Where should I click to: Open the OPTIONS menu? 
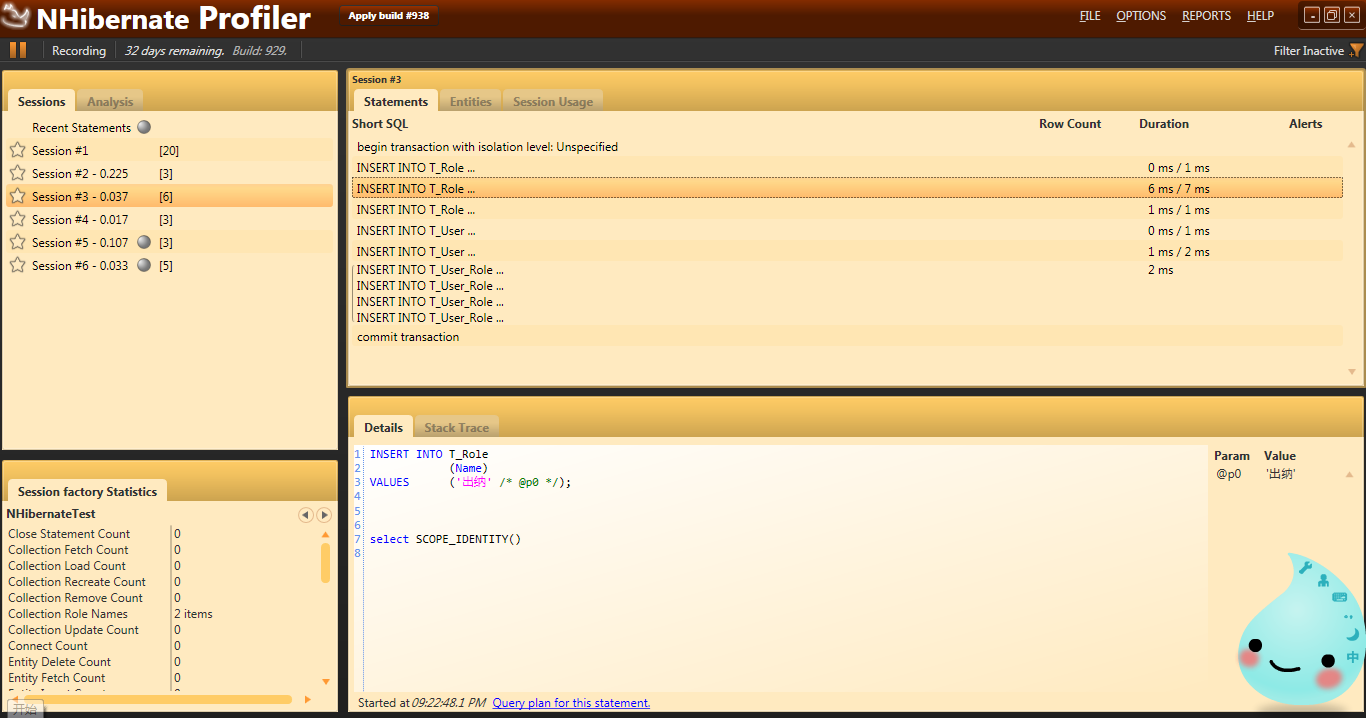[1140, 16]
